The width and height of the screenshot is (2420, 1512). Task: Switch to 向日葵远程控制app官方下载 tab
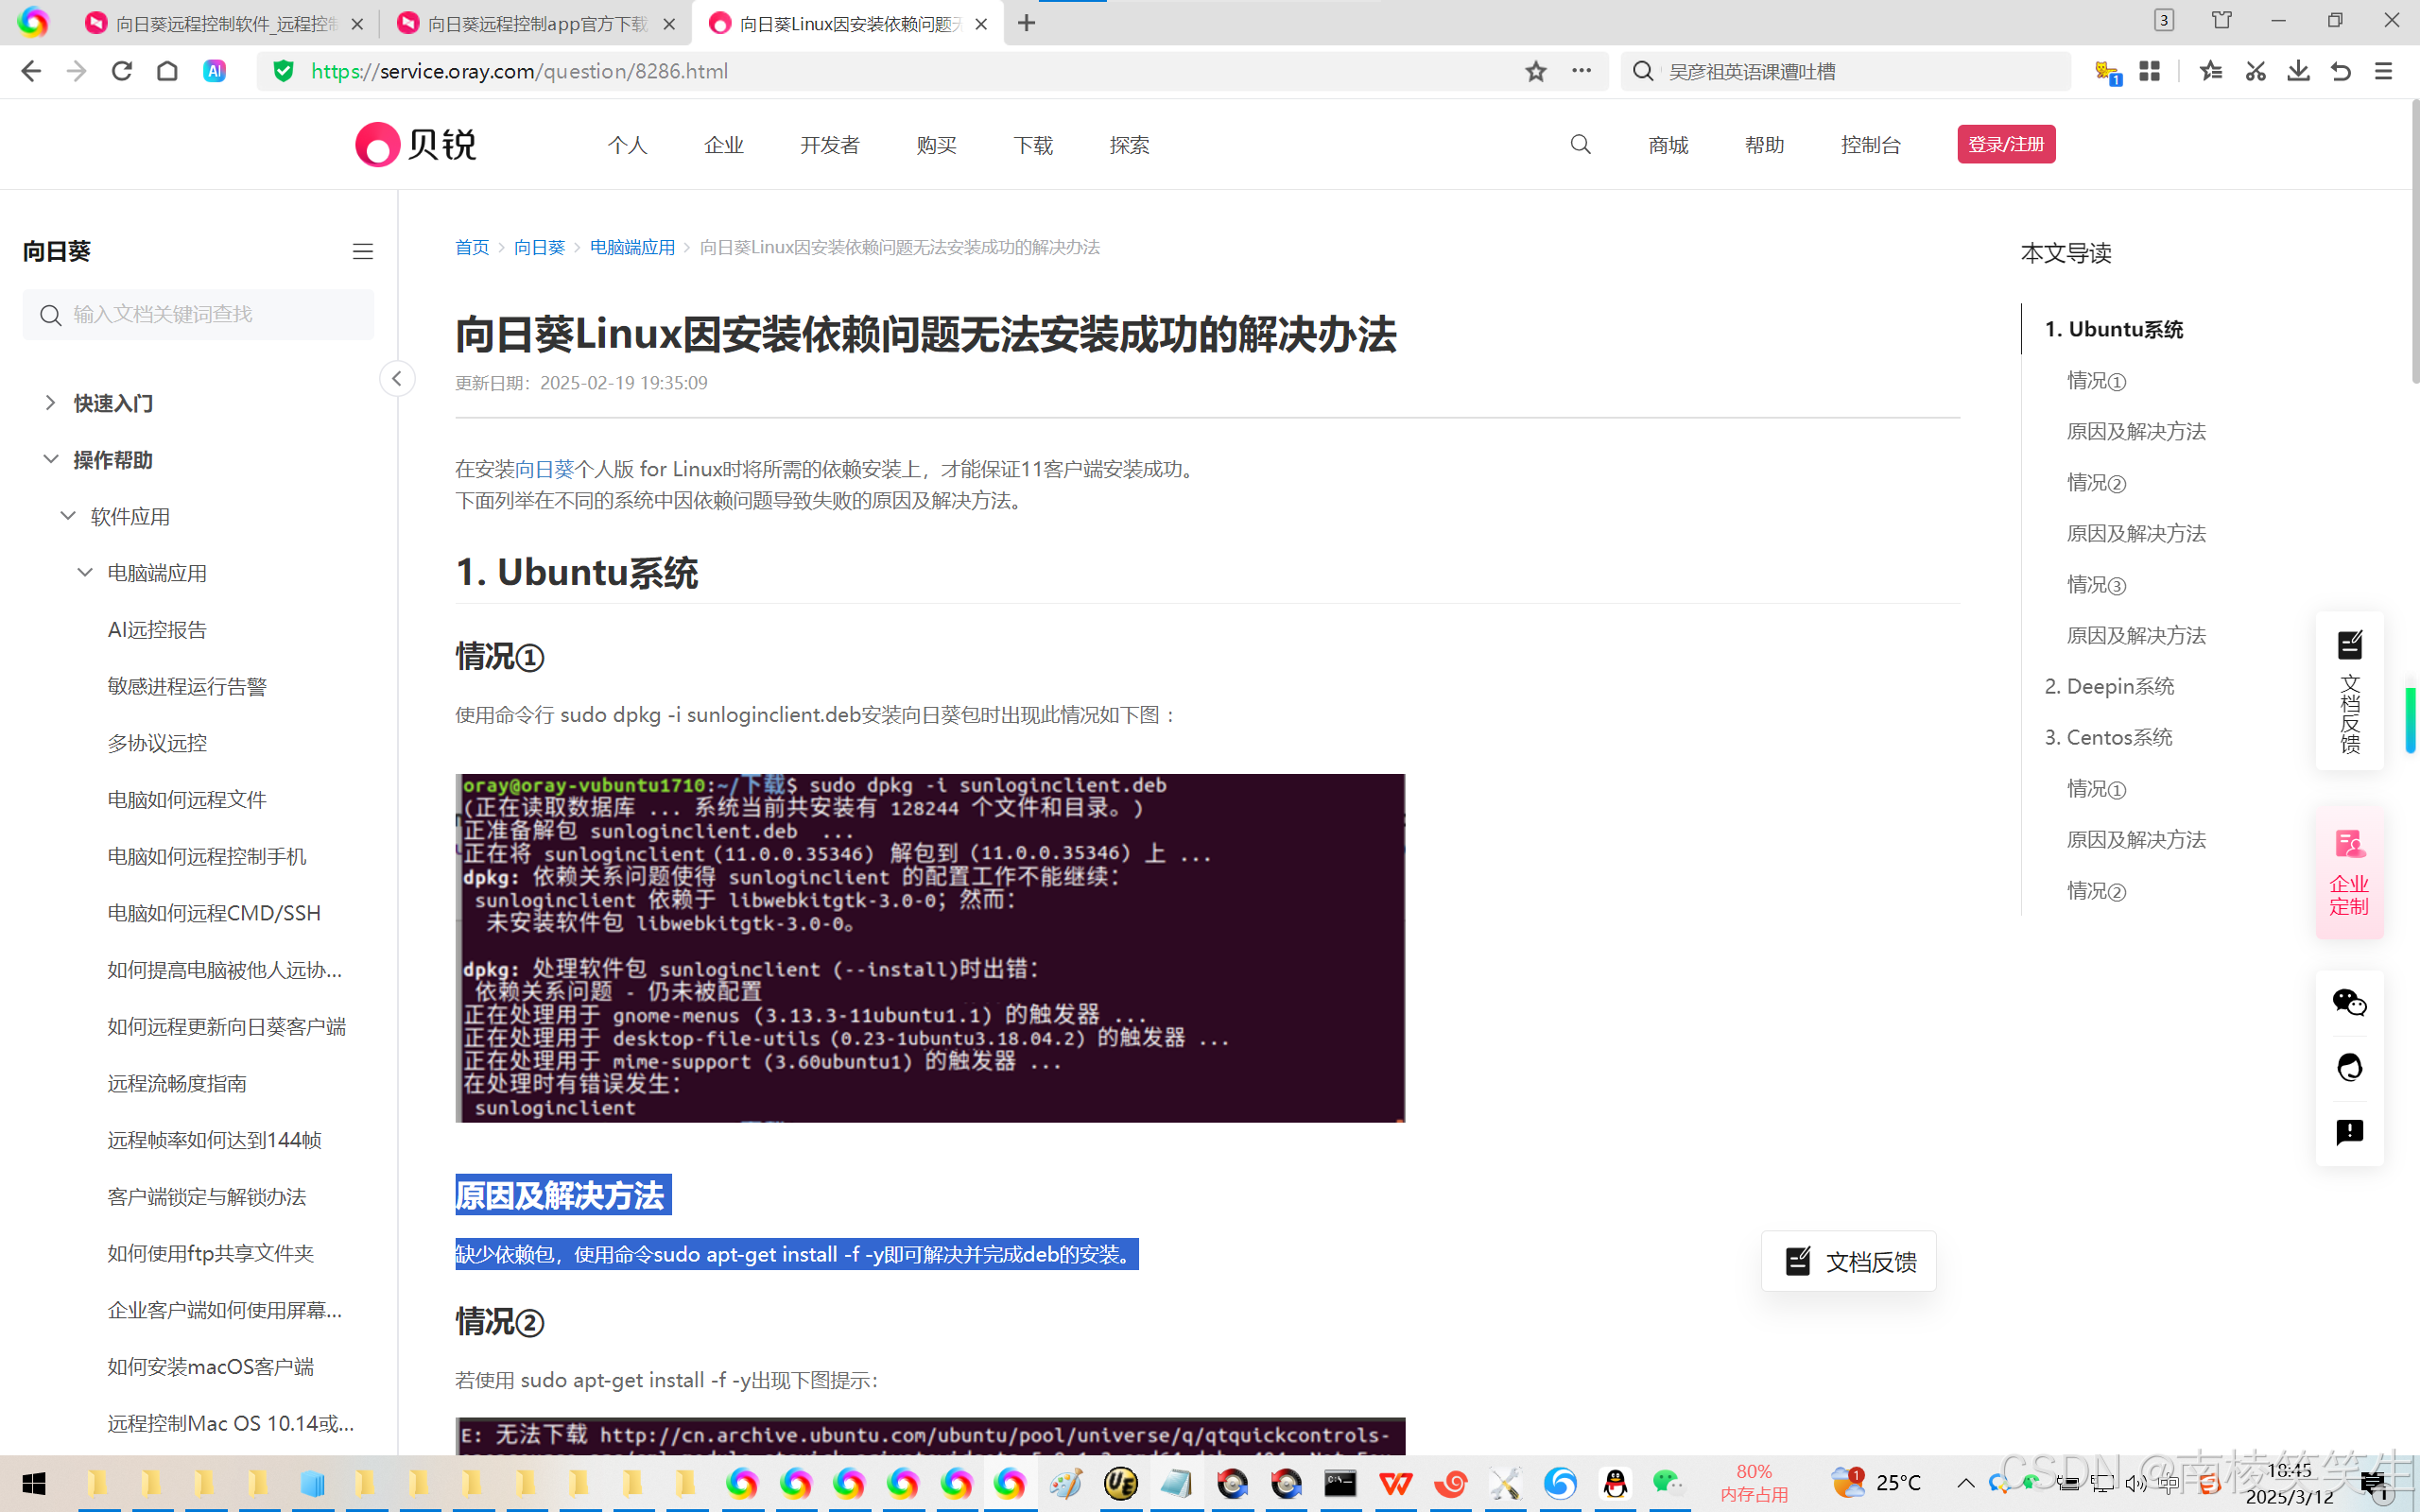click(534, 23)
